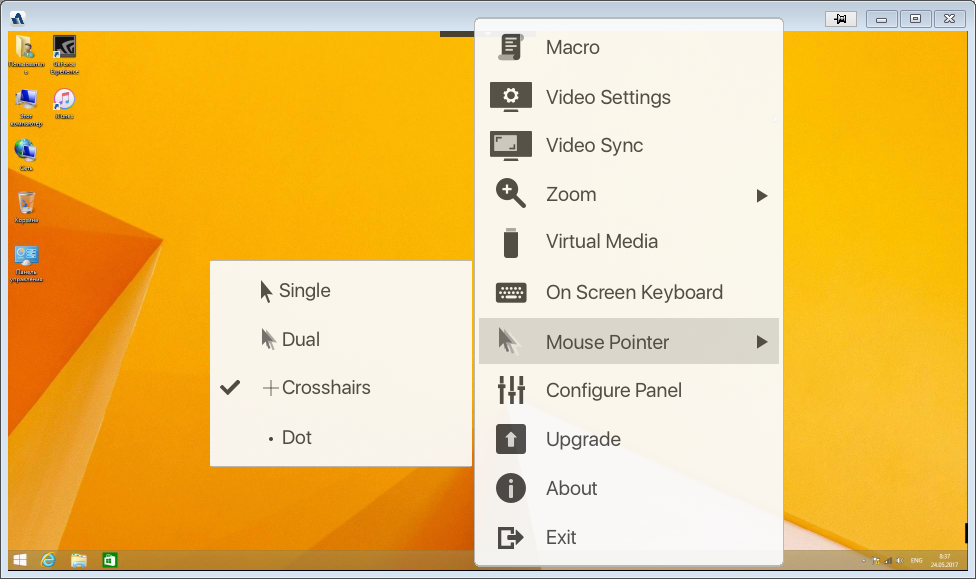This screenshot has height=579, width=976.
Task: Select the Dual pointer option
Action: click(340, 339)
